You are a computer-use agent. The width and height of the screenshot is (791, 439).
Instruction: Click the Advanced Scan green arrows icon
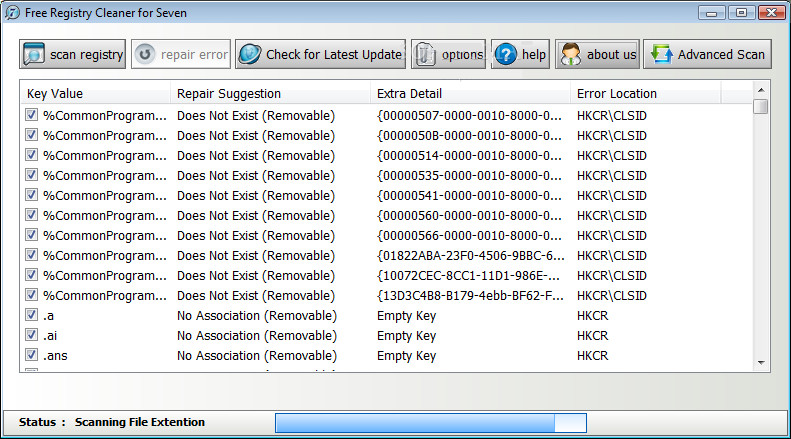coord(661,54)
